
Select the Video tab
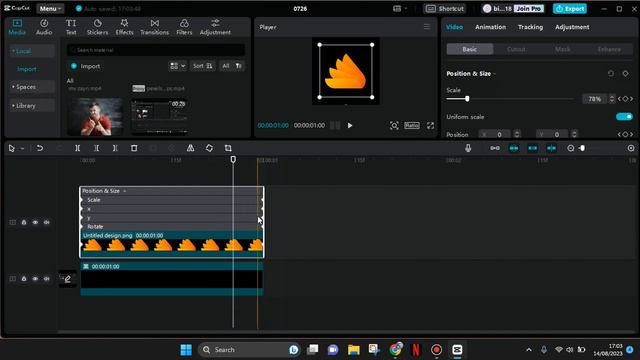(x=454, y=27)
